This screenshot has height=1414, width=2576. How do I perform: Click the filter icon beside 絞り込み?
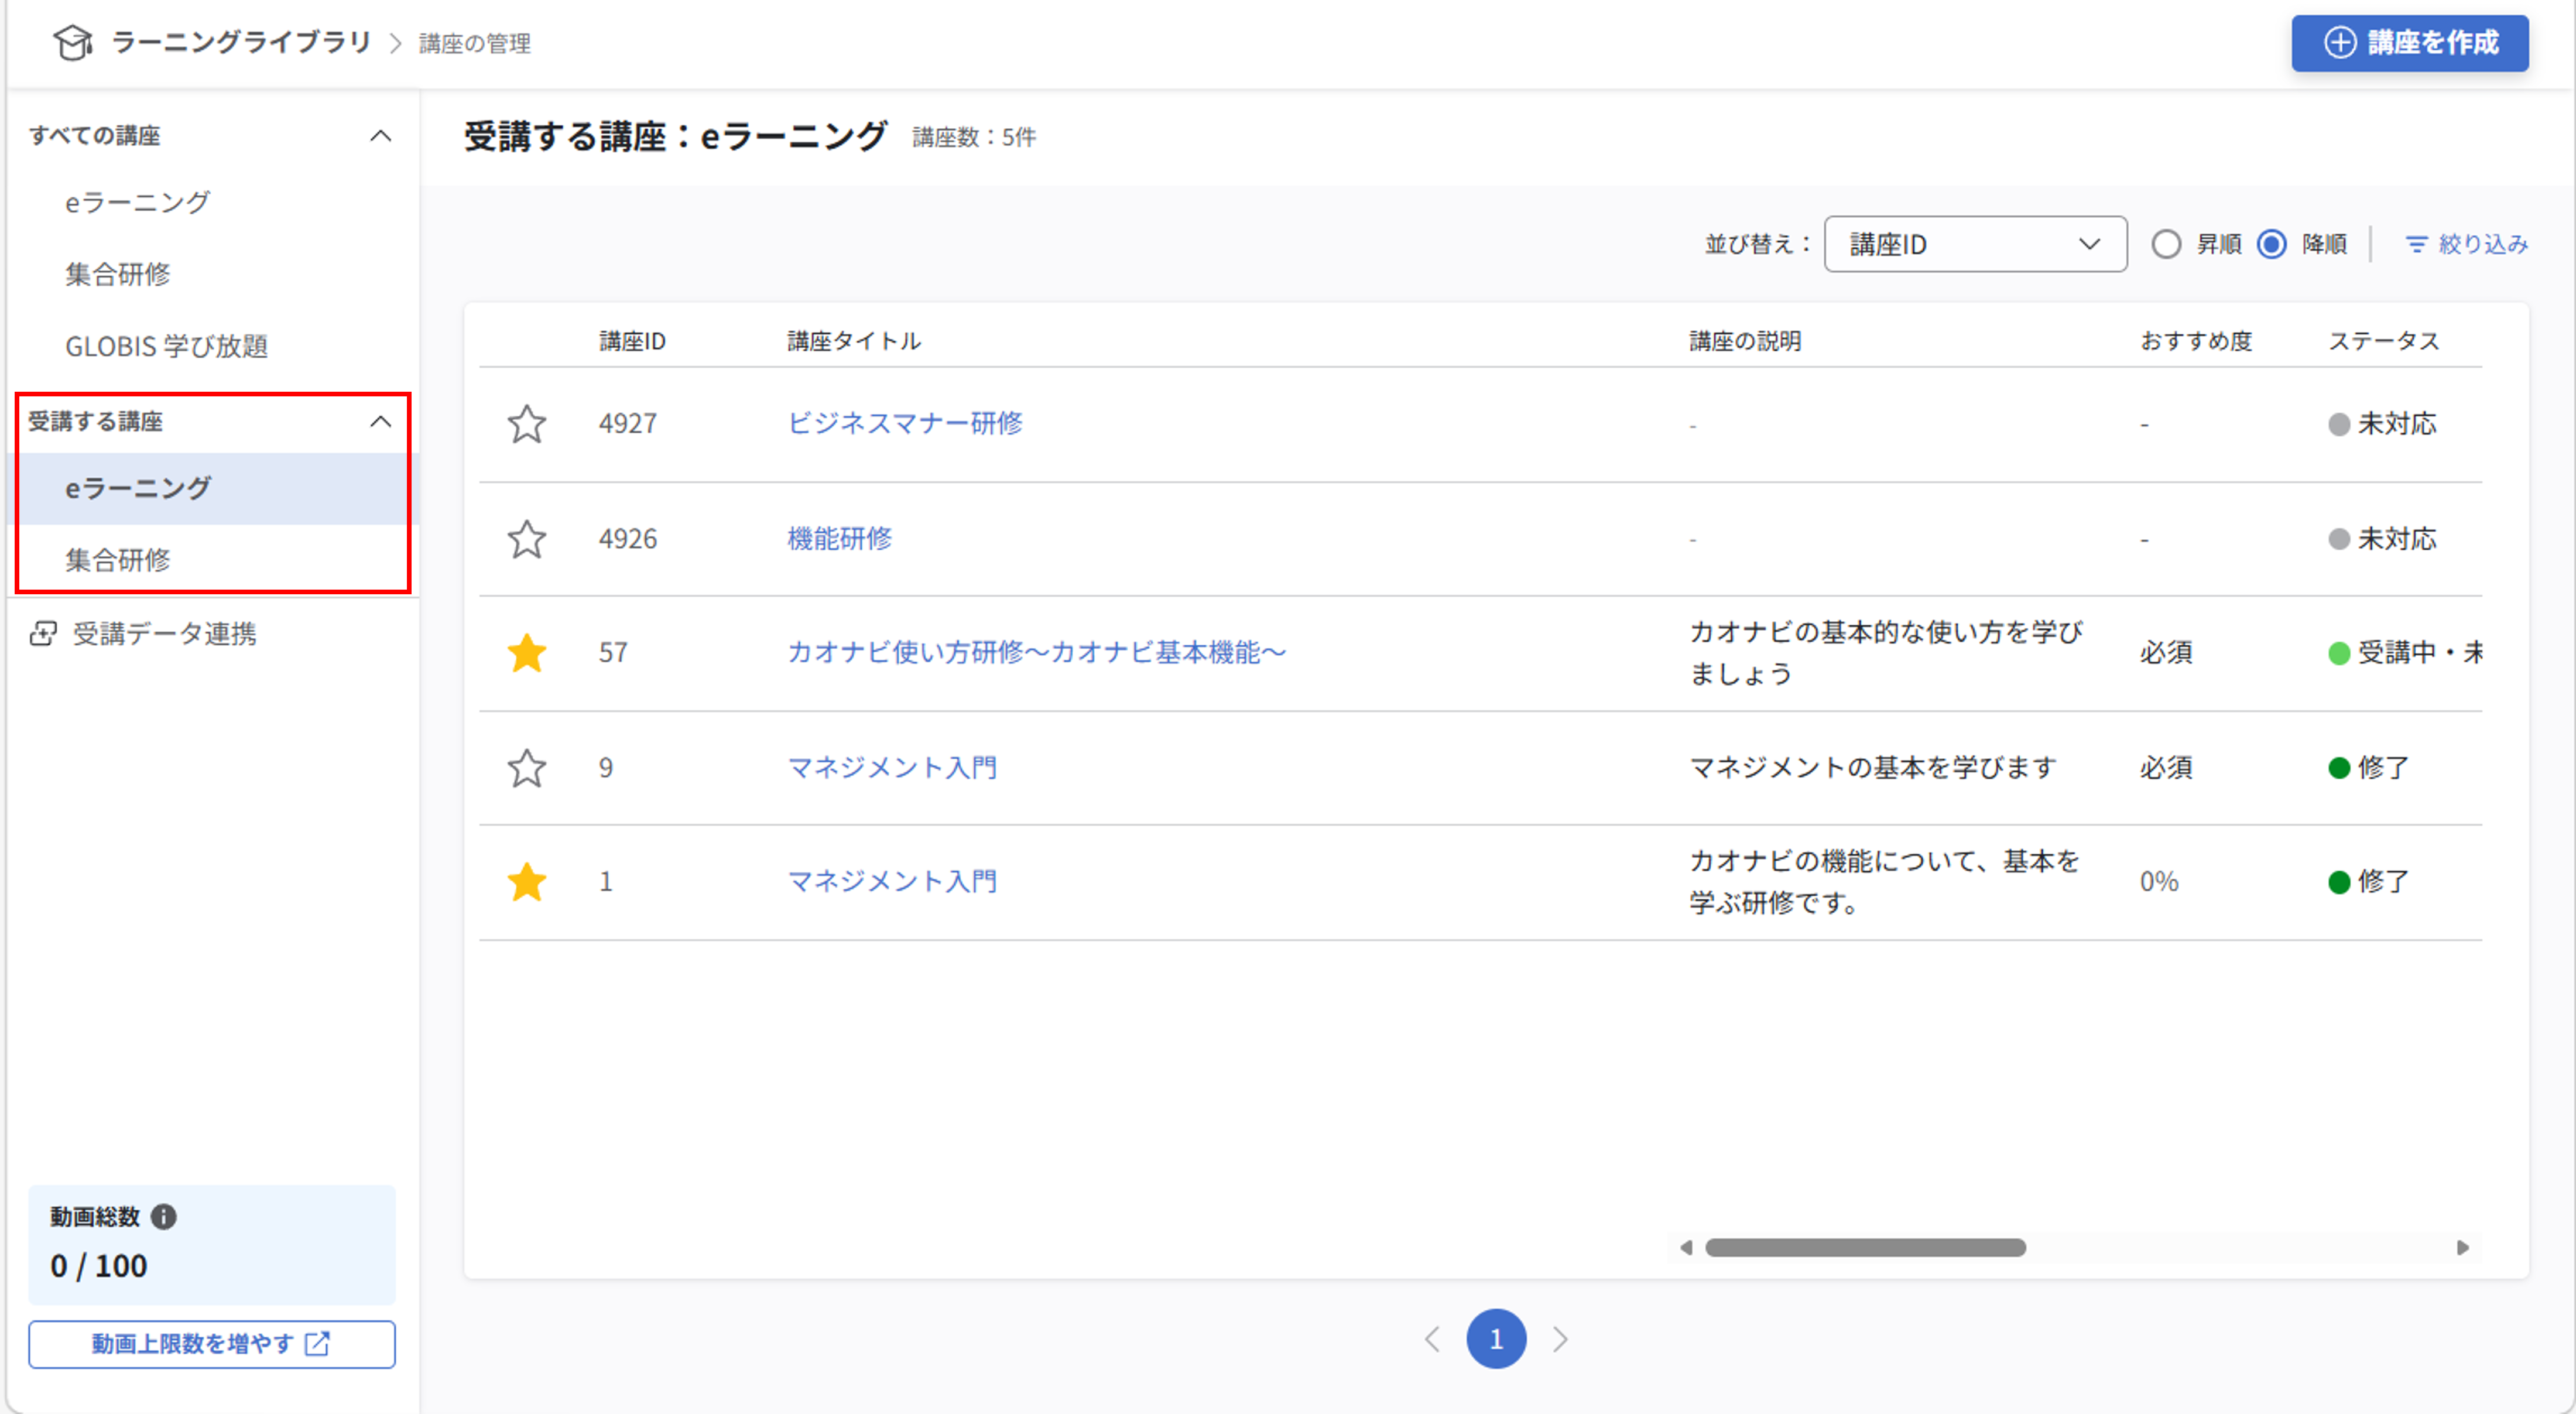2416,244
